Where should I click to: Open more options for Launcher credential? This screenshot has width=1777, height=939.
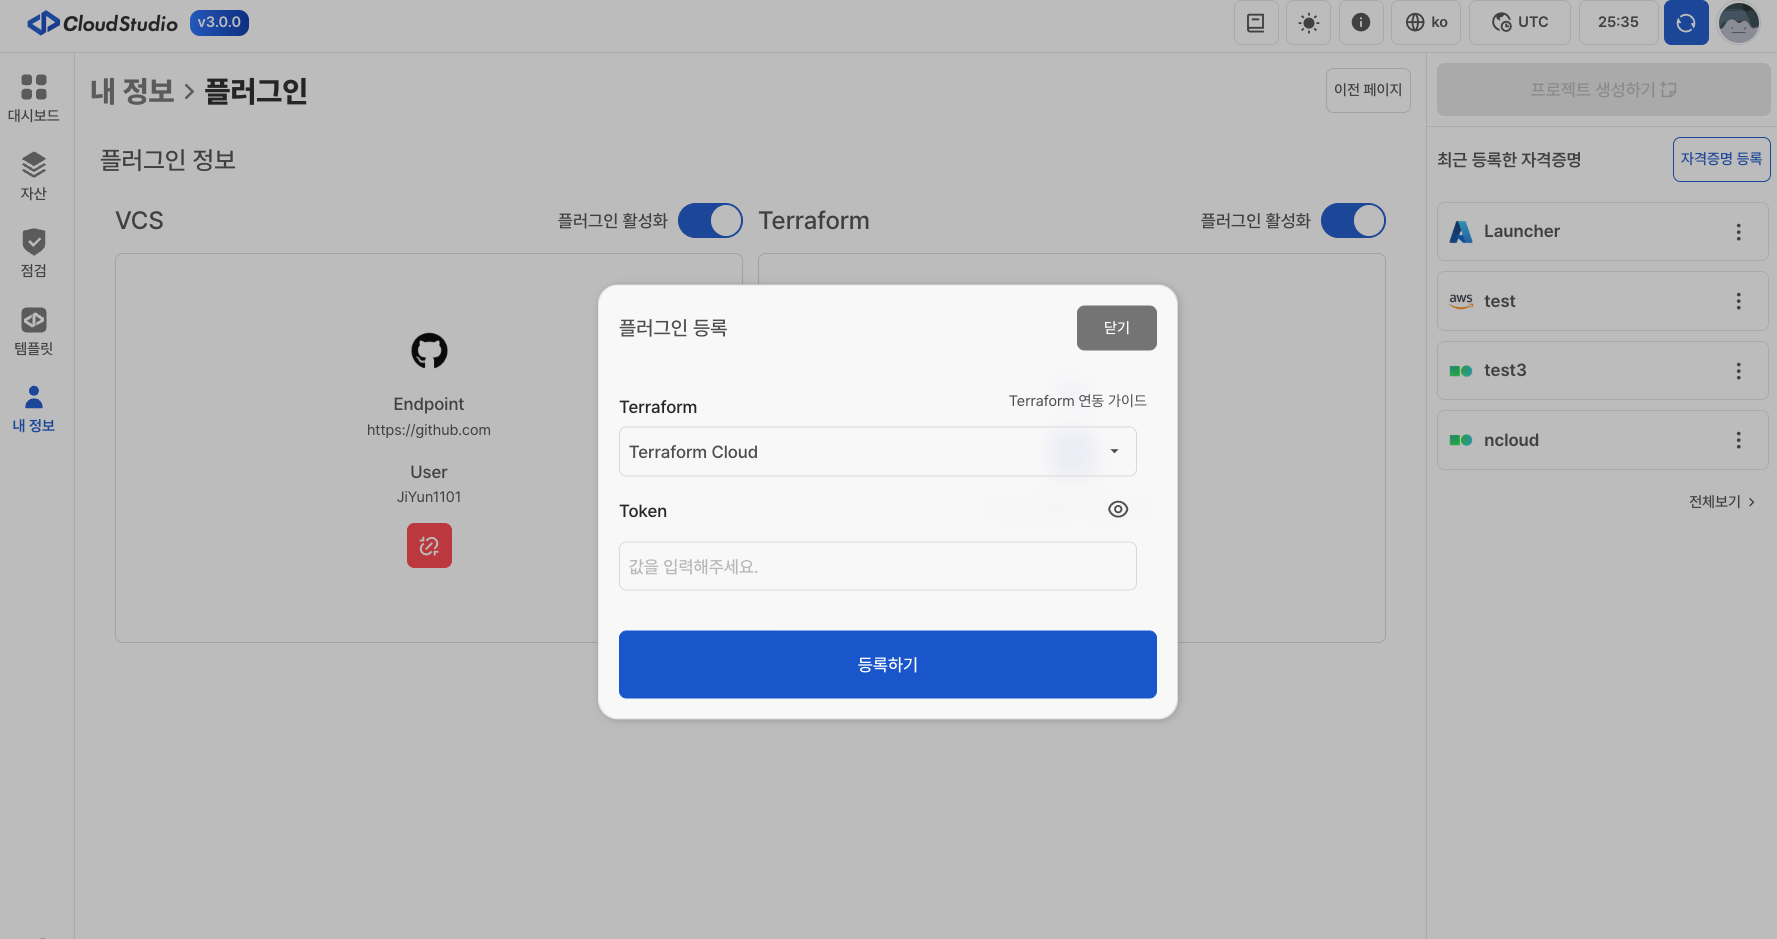pos(1738,232)
